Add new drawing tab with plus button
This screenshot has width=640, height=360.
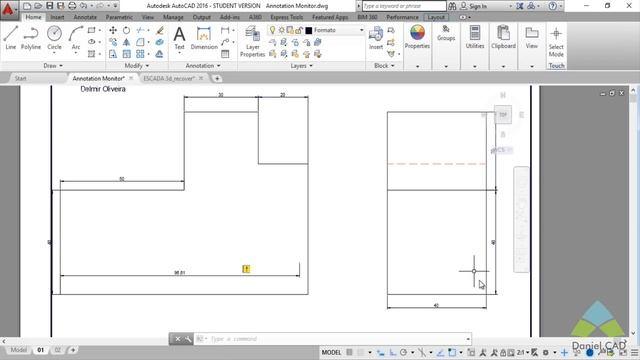click(217, 78)
